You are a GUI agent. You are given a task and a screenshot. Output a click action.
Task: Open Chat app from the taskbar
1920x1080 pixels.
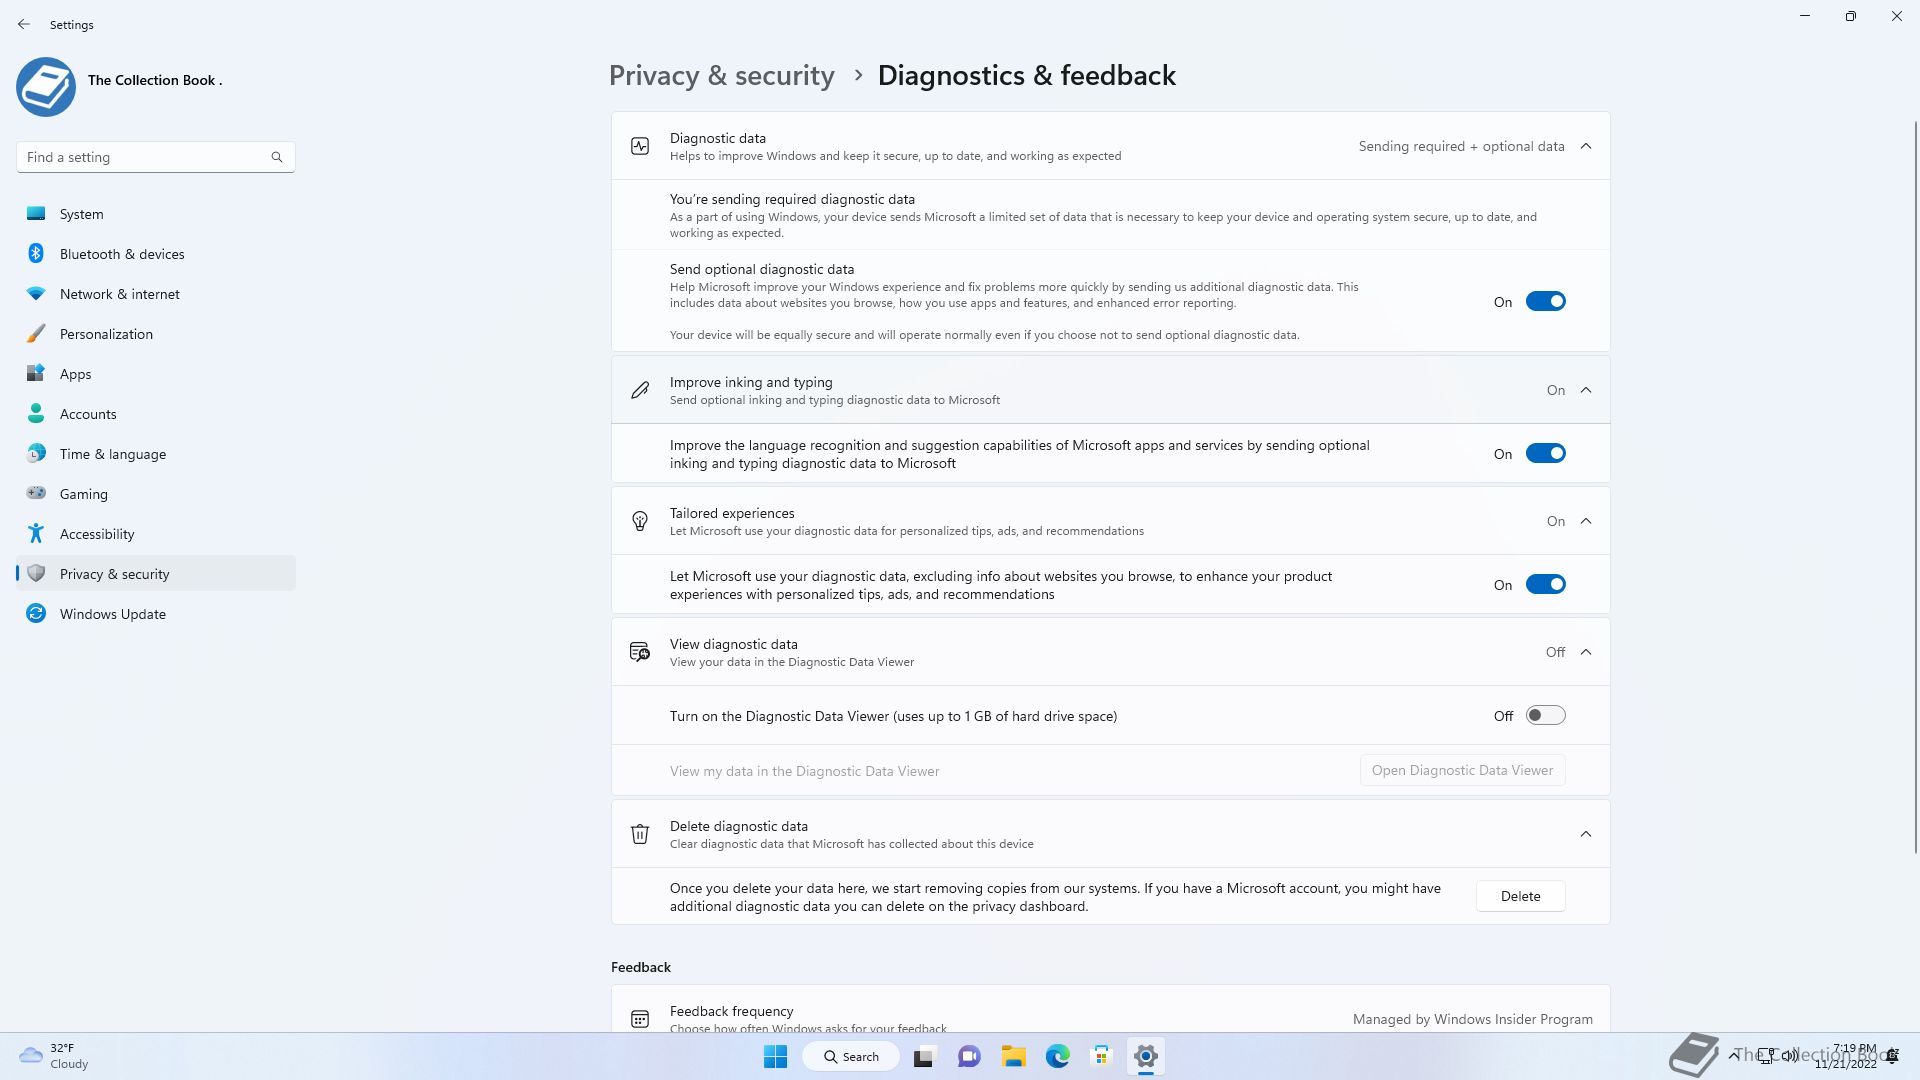click(969, 1056)
